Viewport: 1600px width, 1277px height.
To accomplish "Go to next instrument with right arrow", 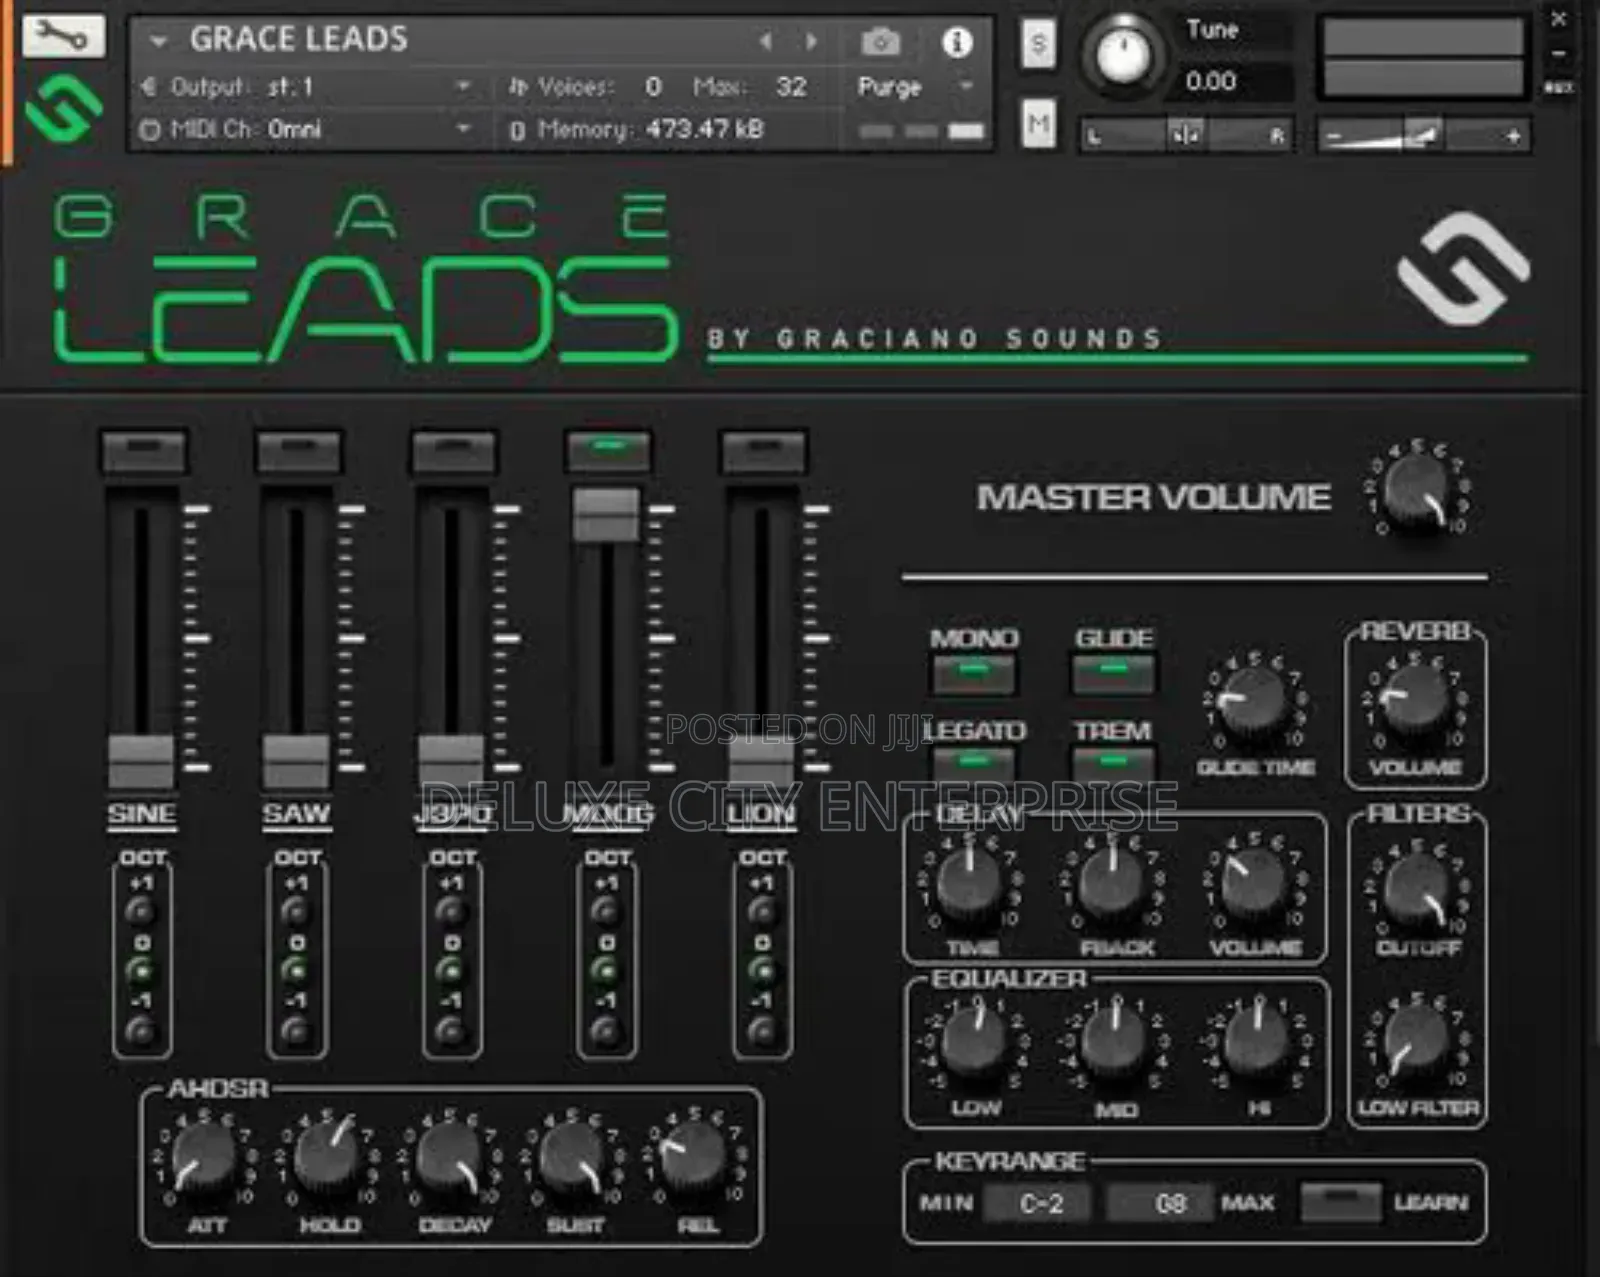I will (x=811, y=41).
